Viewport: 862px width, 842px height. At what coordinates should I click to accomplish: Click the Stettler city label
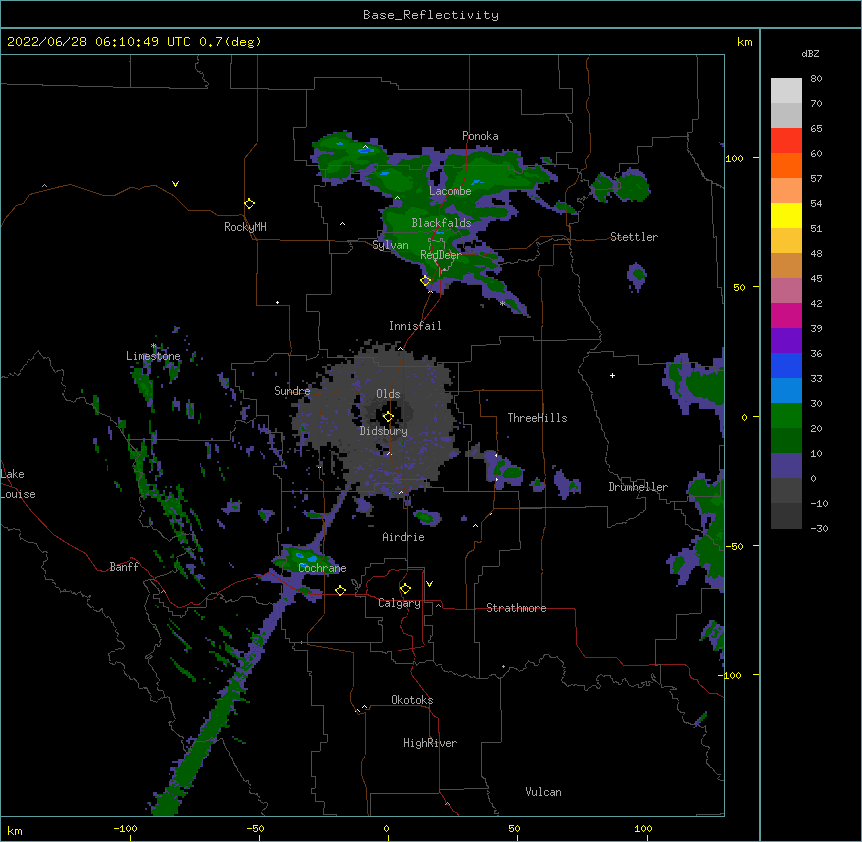pos(634,237)
